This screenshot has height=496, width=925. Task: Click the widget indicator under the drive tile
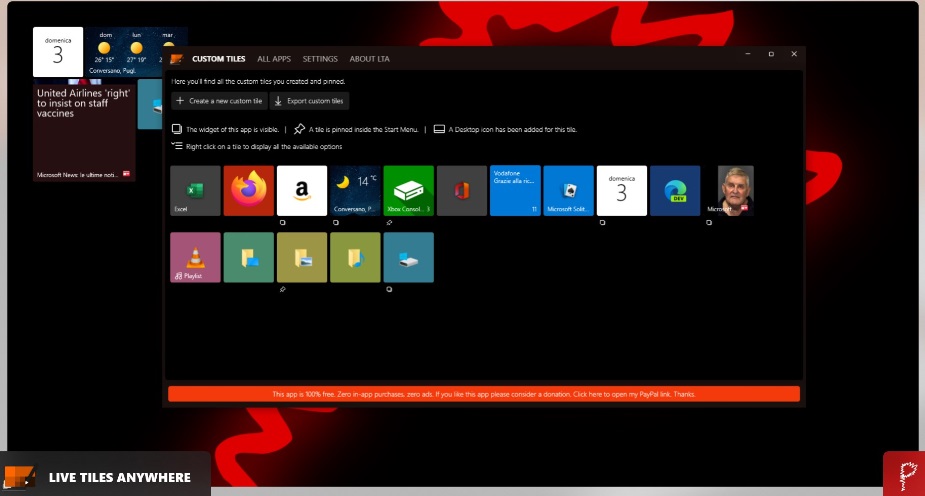pyautogui.click(x=389, y=289)
